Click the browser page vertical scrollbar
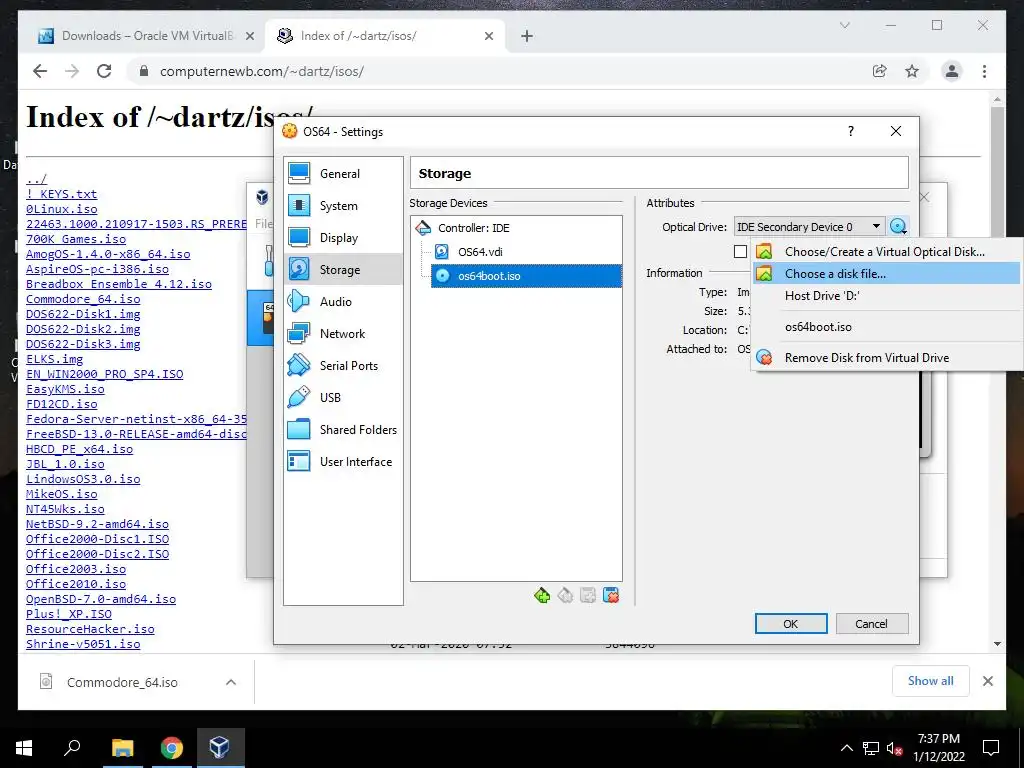1024x768 pixels. tap(997, 372)
